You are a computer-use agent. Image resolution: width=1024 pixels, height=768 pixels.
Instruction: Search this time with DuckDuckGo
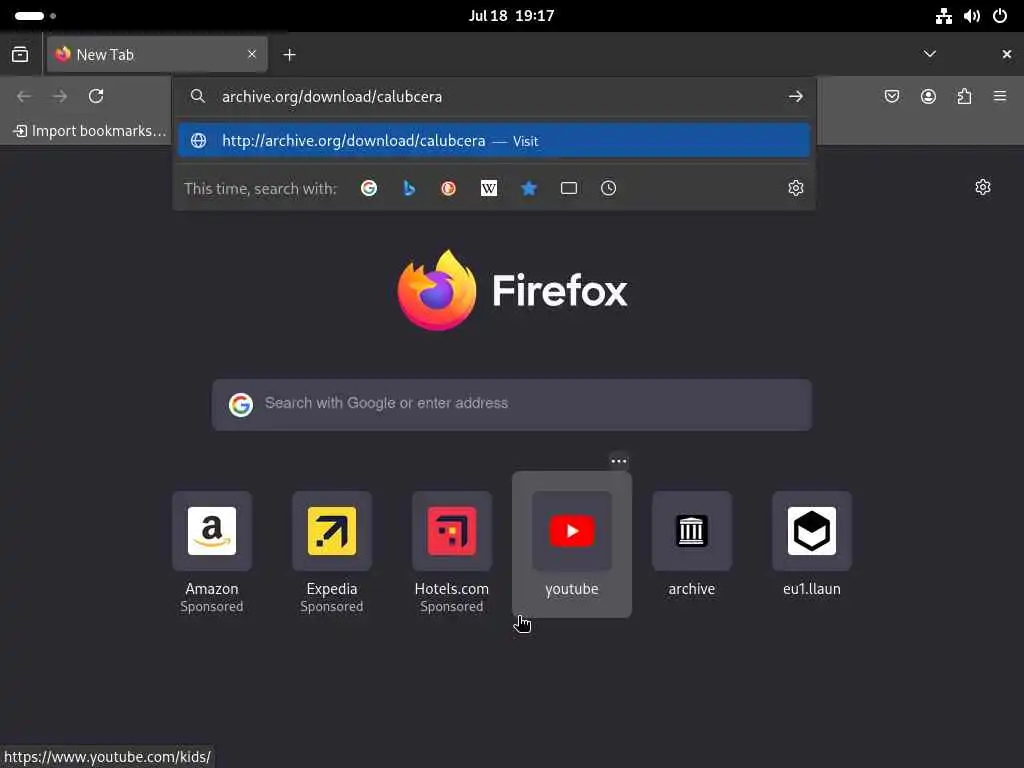(x=449, y=188)
